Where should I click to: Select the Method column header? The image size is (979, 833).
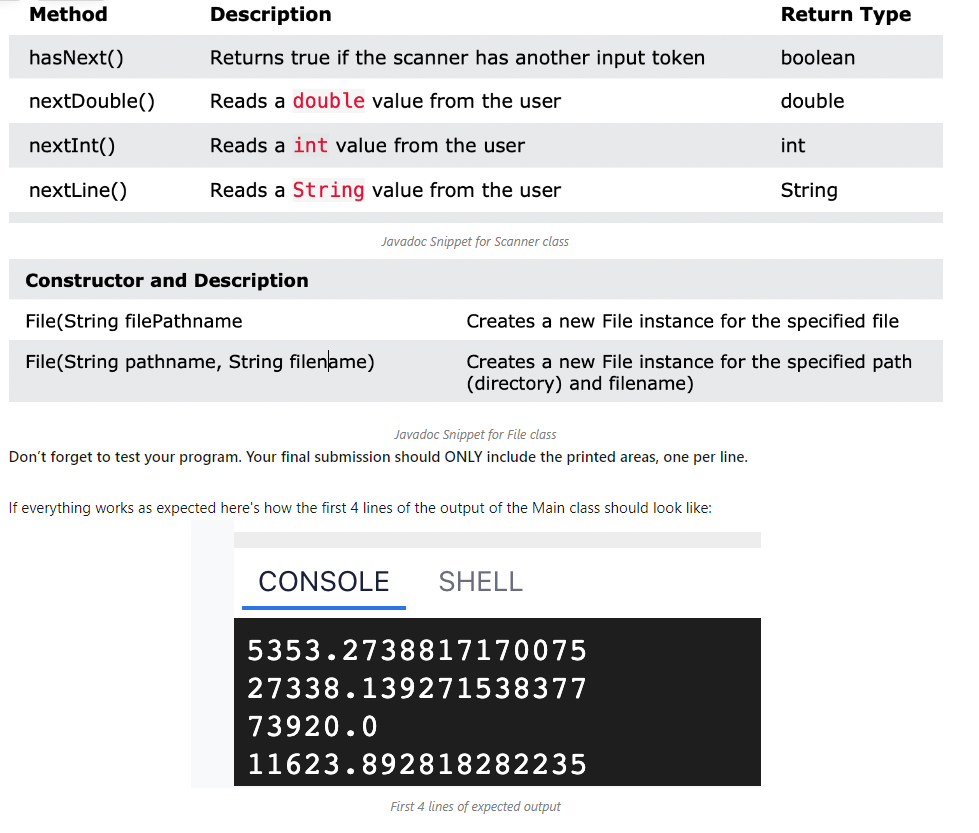[x=67, y=14]
